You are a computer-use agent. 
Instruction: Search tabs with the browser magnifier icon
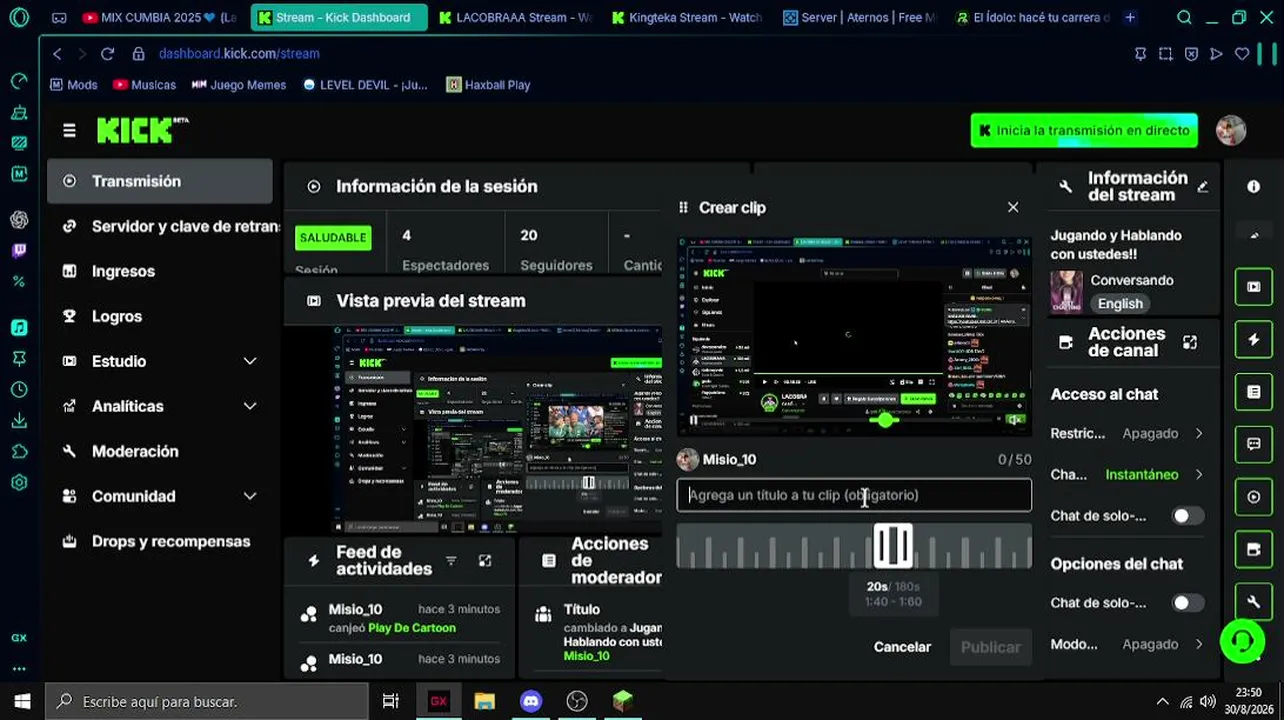(x=1184, y=17)
